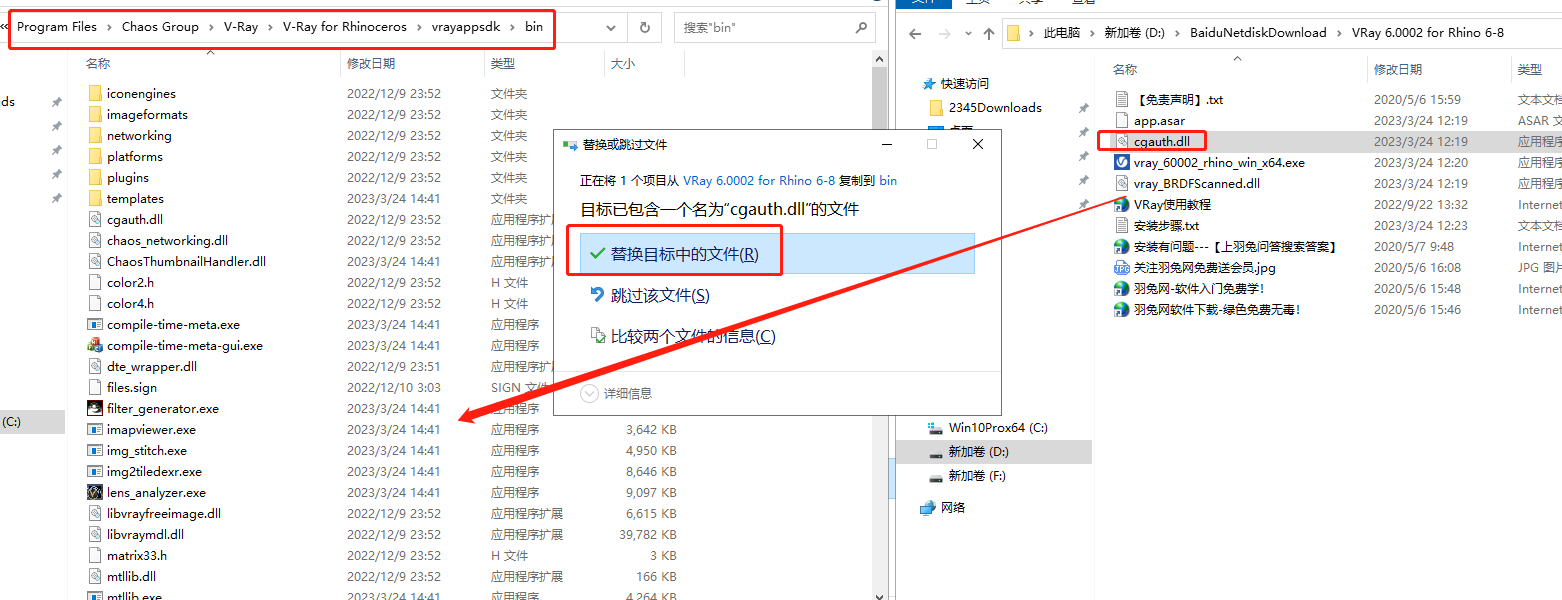Viewport: 1562px width, 600px height.
Task: Select color2.h file
Action: (130, 282)
